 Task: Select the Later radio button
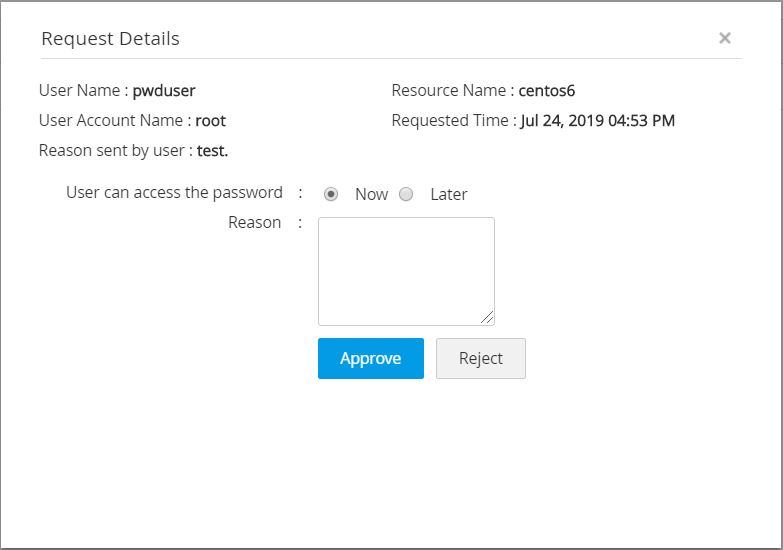(x=406, y=194)
